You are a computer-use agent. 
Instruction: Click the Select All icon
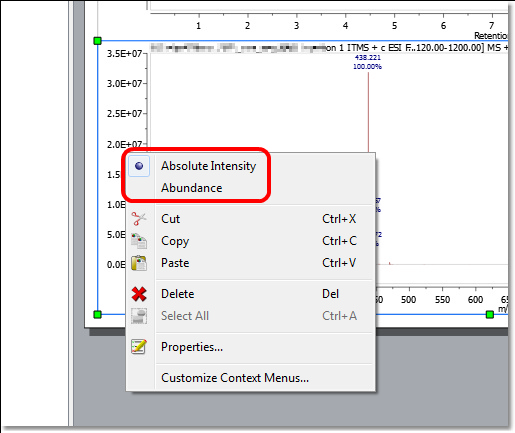pyautogui.click(x=139, y=316)
